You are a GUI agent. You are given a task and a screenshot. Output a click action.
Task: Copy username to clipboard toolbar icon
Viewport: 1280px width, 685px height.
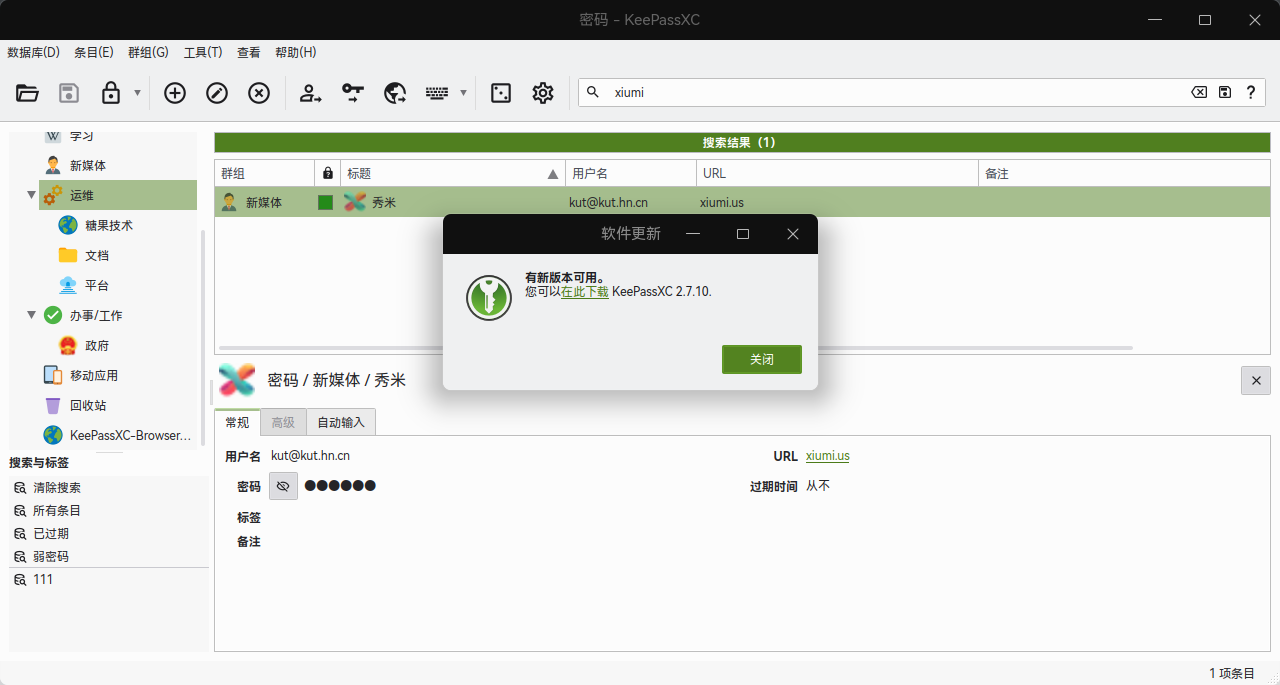[x=311, y=93]
